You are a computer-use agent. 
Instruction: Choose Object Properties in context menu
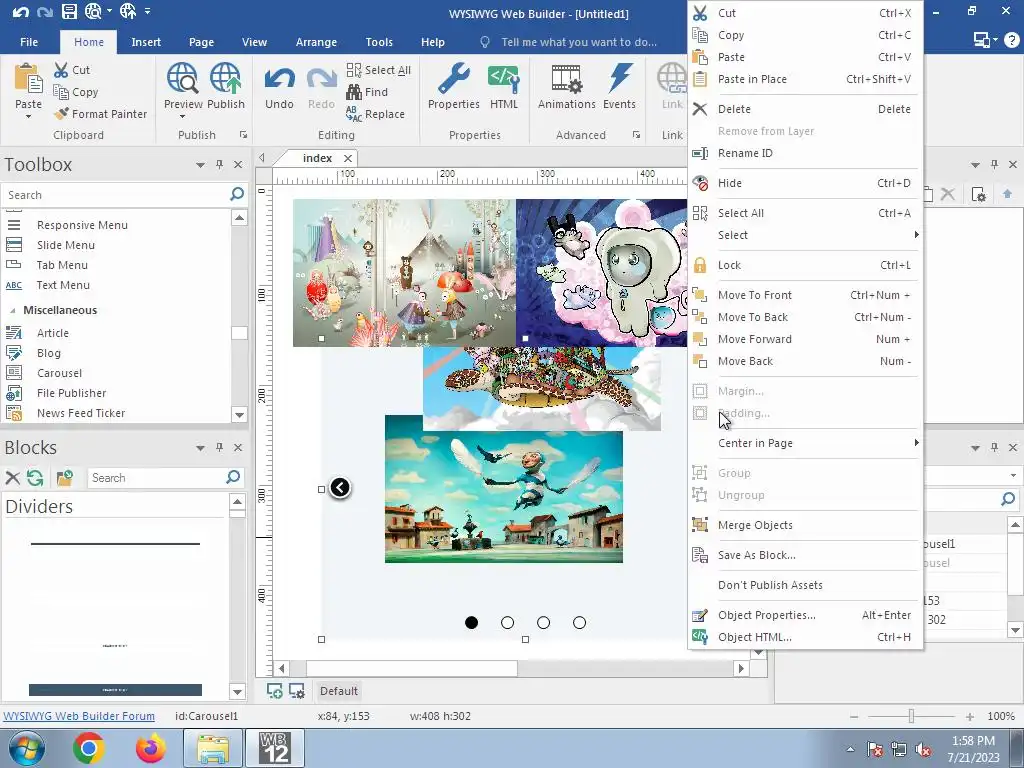805,615
